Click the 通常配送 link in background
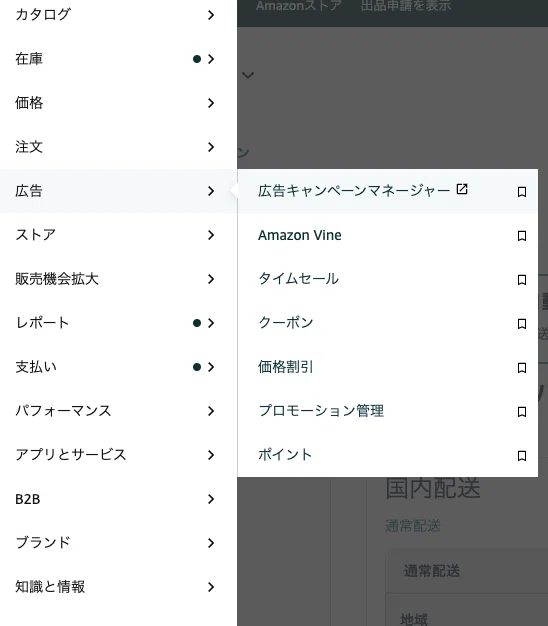Screen dimensions: 548x626 pos(413,526)
